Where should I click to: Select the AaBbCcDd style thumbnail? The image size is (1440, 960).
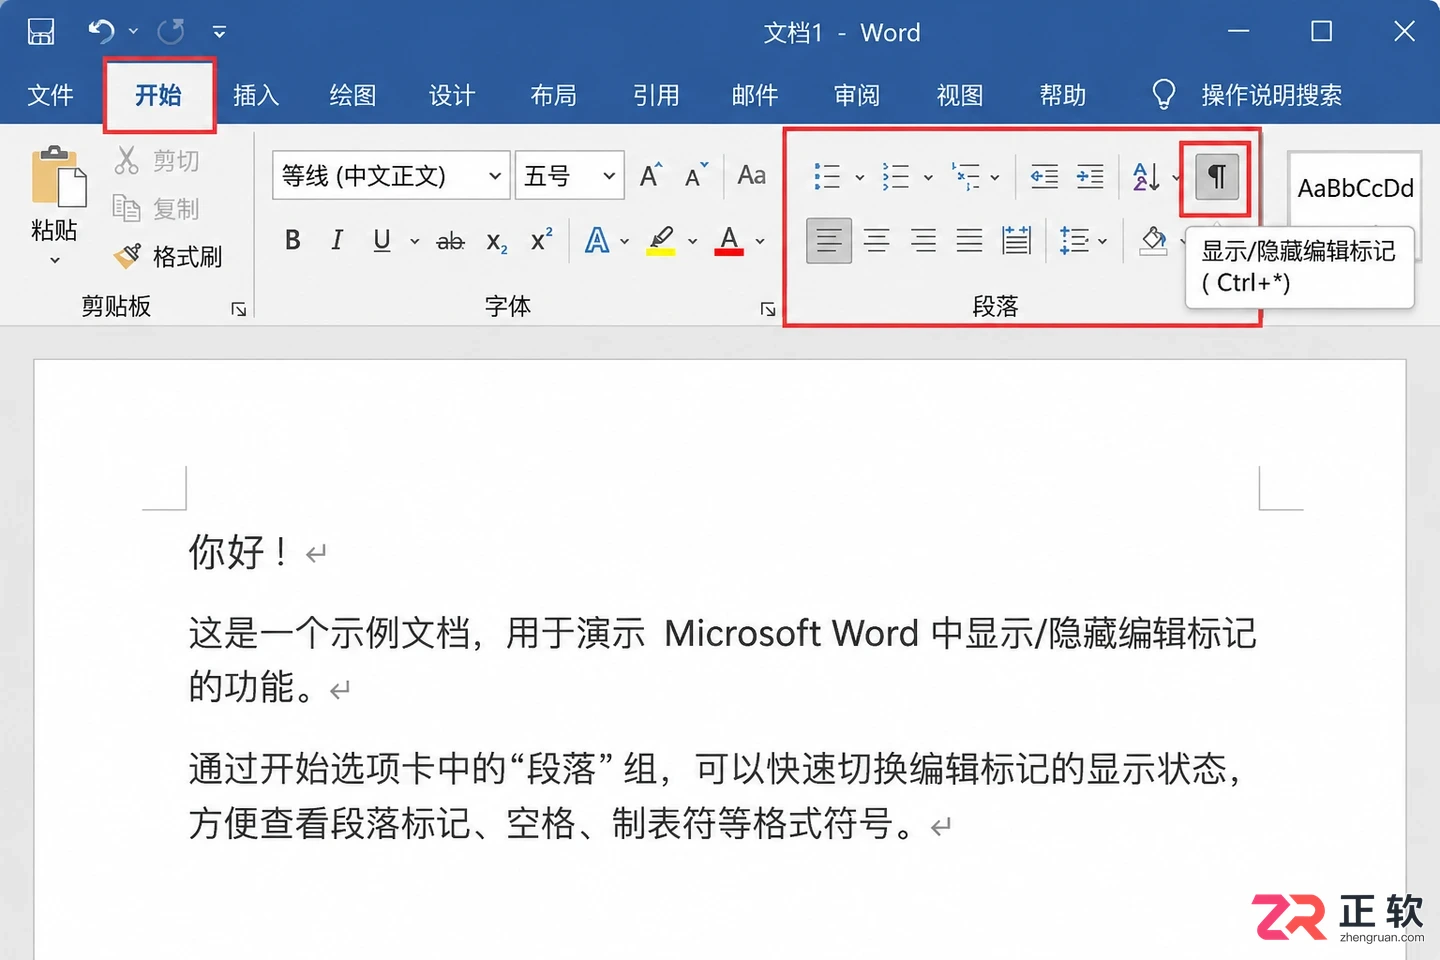(x=1355, y=188)
